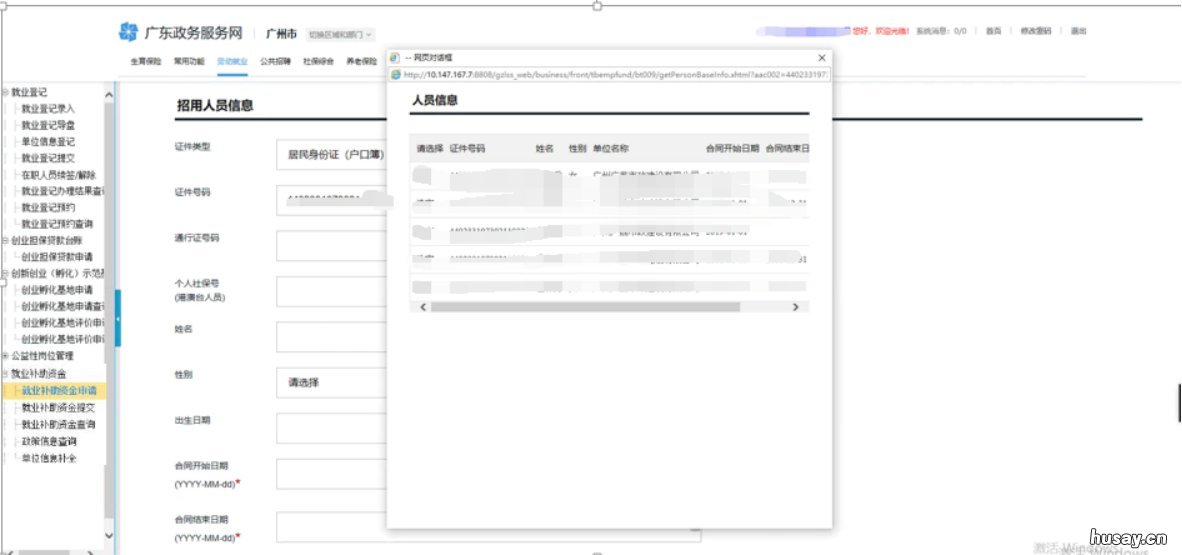Open the standalone 就业登记预约 tree item
This screenshot has width=1182, height=555.
(x=47, y=207)
